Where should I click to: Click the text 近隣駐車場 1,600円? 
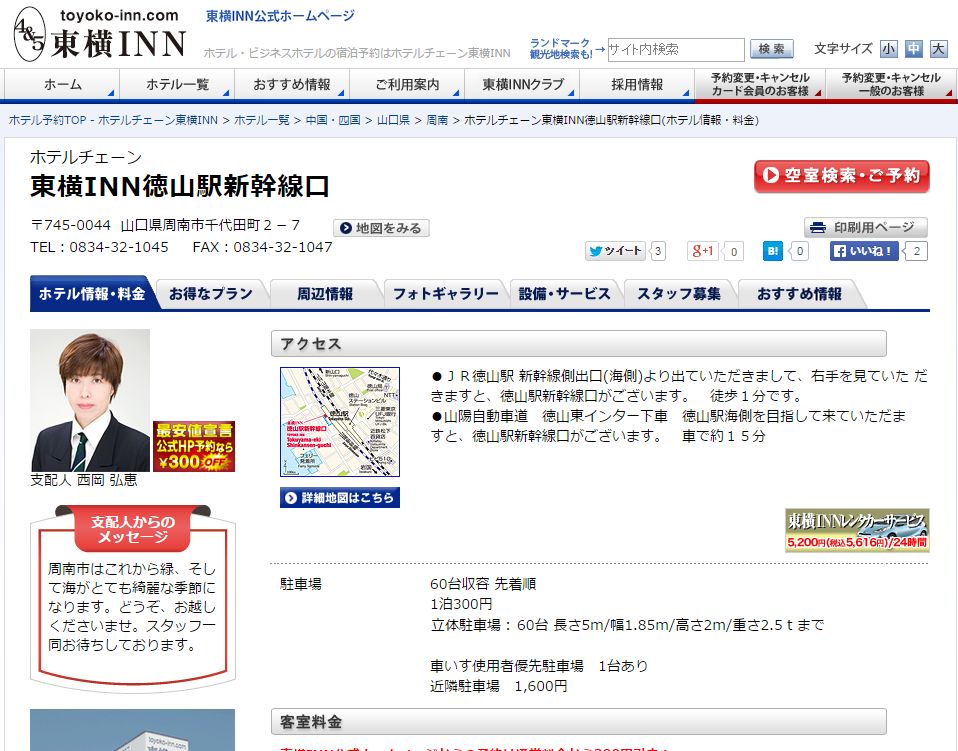pyautogui.click(x=499, y=686)
